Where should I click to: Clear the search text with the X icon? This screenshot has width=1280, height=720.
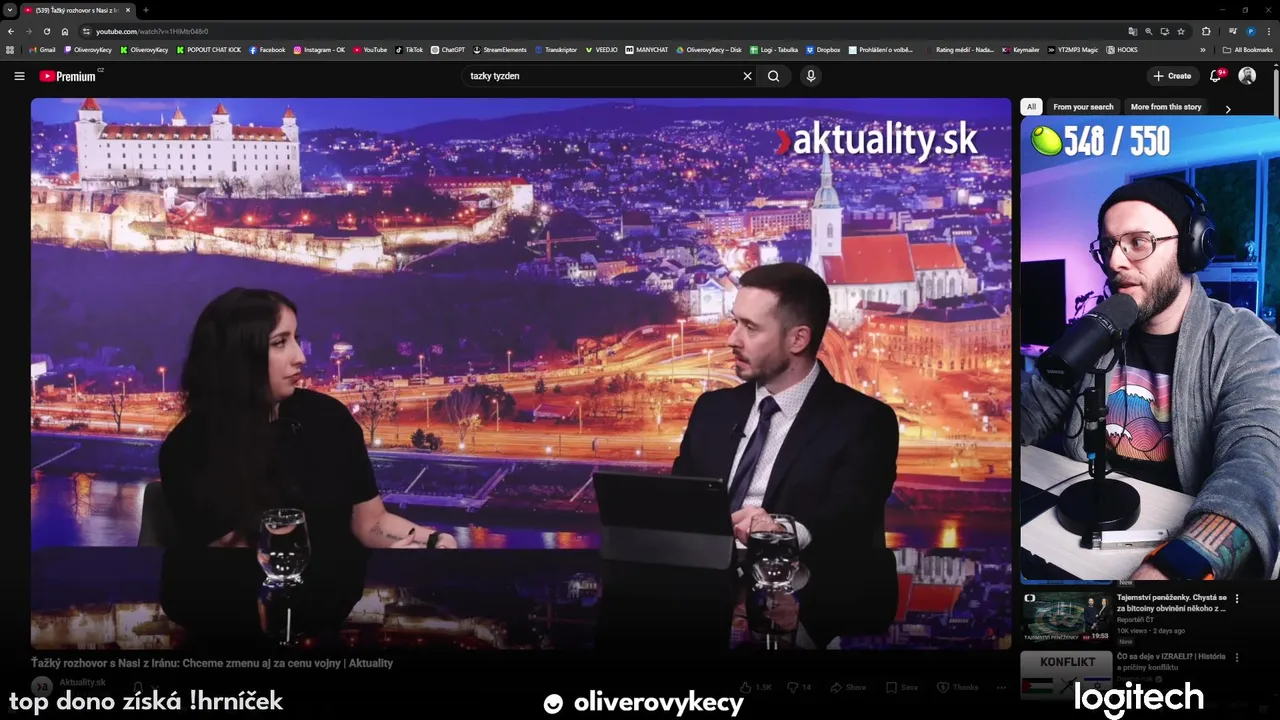tap(747, 76)
